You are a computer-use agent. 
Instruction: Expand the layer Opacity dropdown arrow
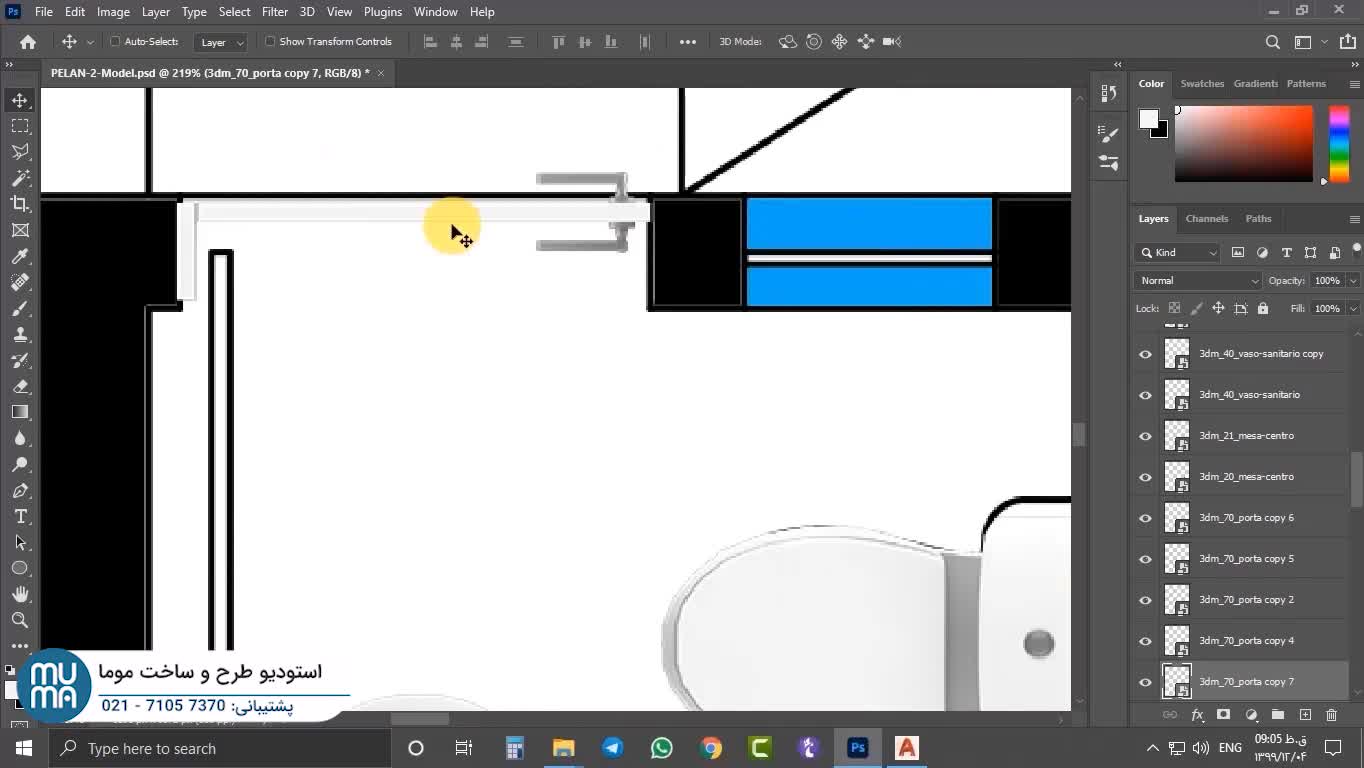[x=1353, y=281]
